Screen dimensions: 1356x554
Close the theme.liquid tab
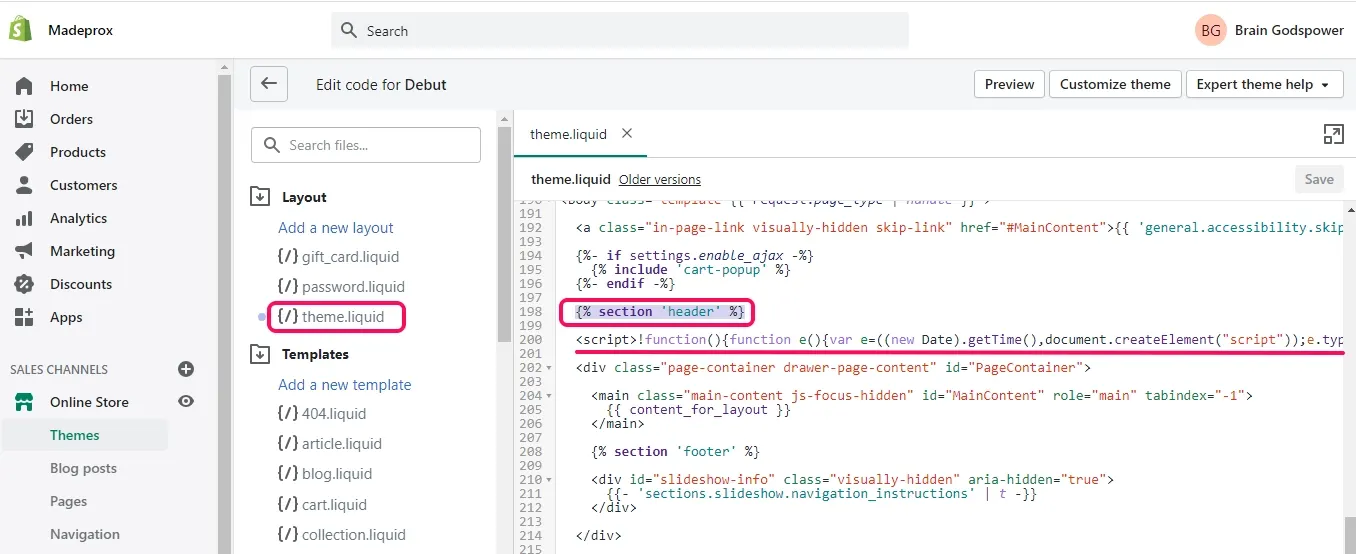(x=627, y=133)
